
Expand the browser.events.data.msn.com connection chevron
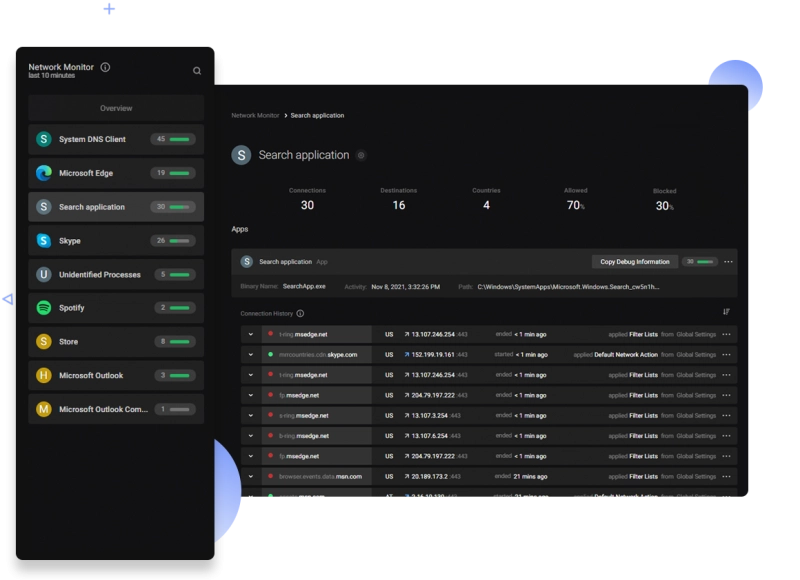coord(251,476)
